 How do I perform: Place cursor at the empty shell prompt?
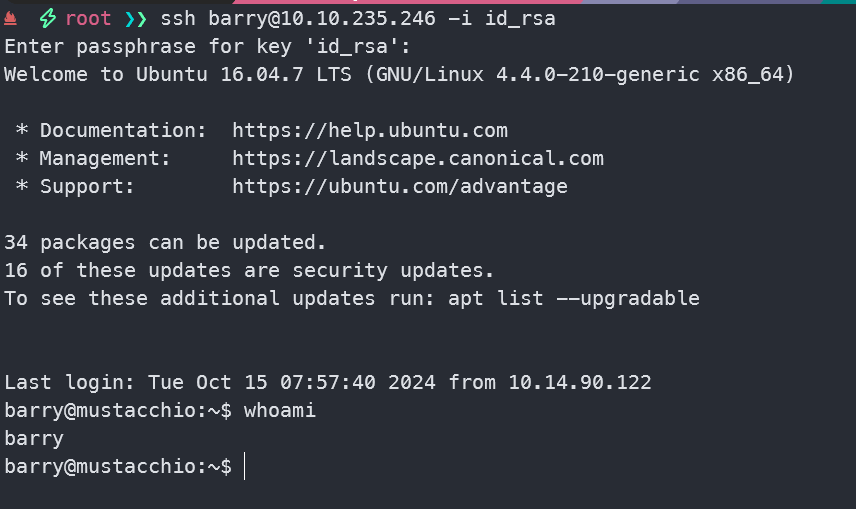[244, 467]
